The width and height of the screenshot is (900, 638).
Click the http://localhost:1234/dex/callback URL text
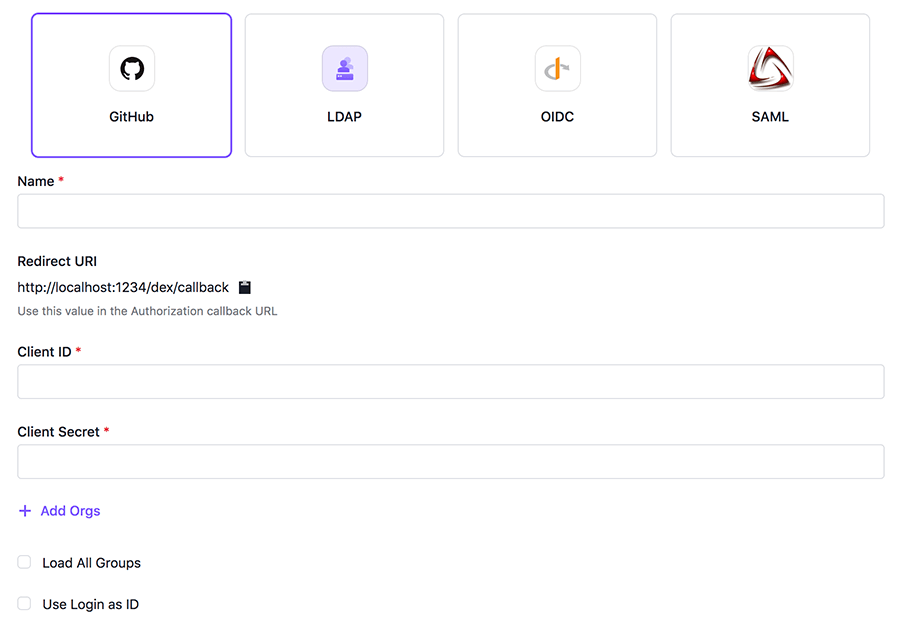click(x=123, y=287)
